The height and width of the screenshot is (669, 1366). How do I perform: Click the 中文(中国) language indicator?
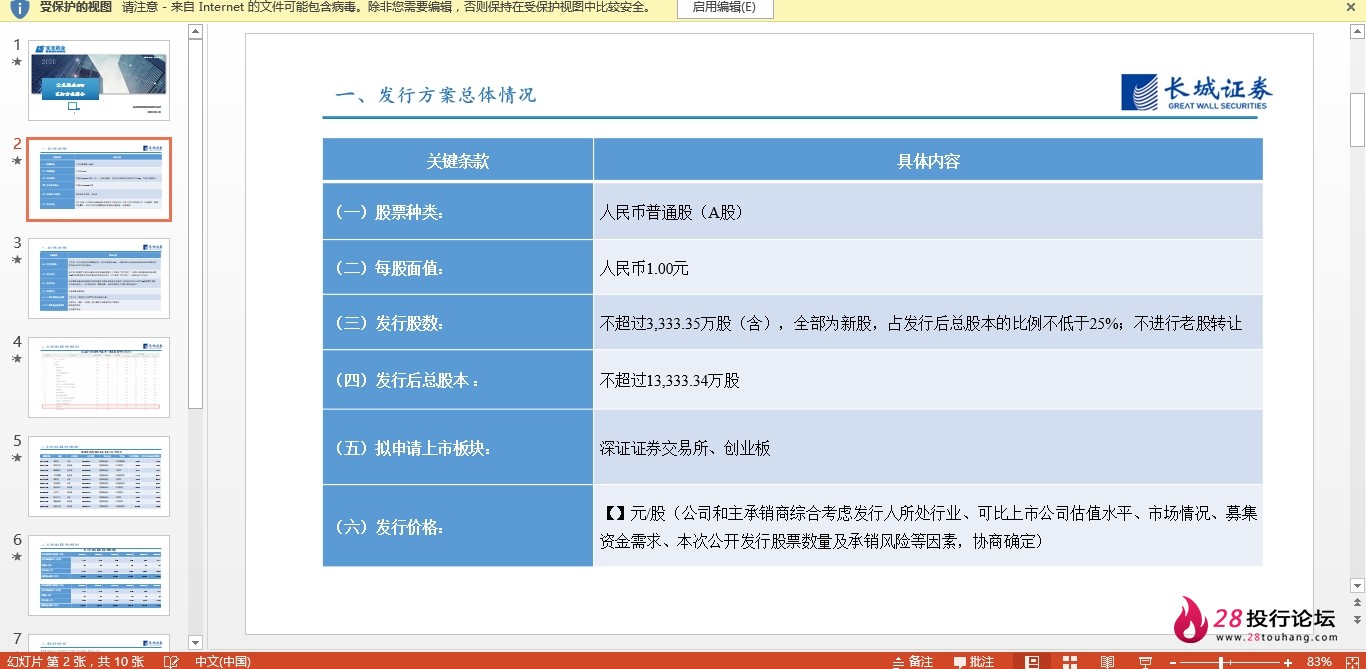coord(222,661)
